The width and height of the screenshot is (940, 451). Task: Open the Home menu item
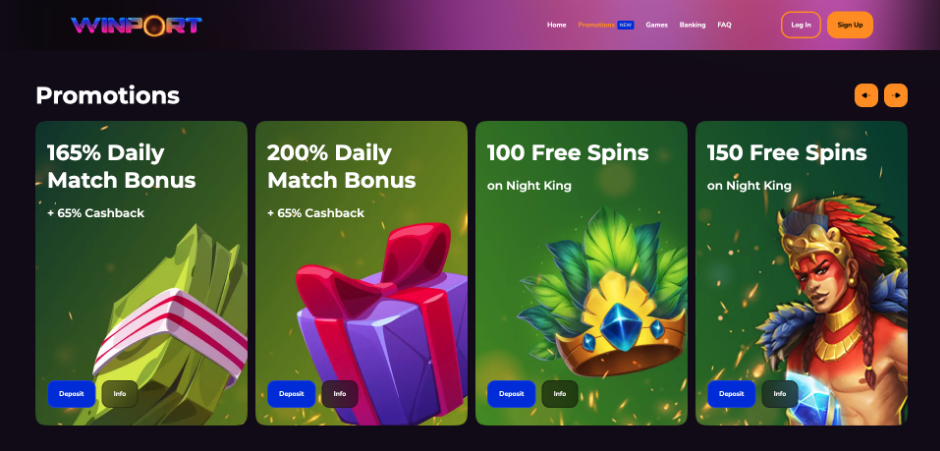556,25
